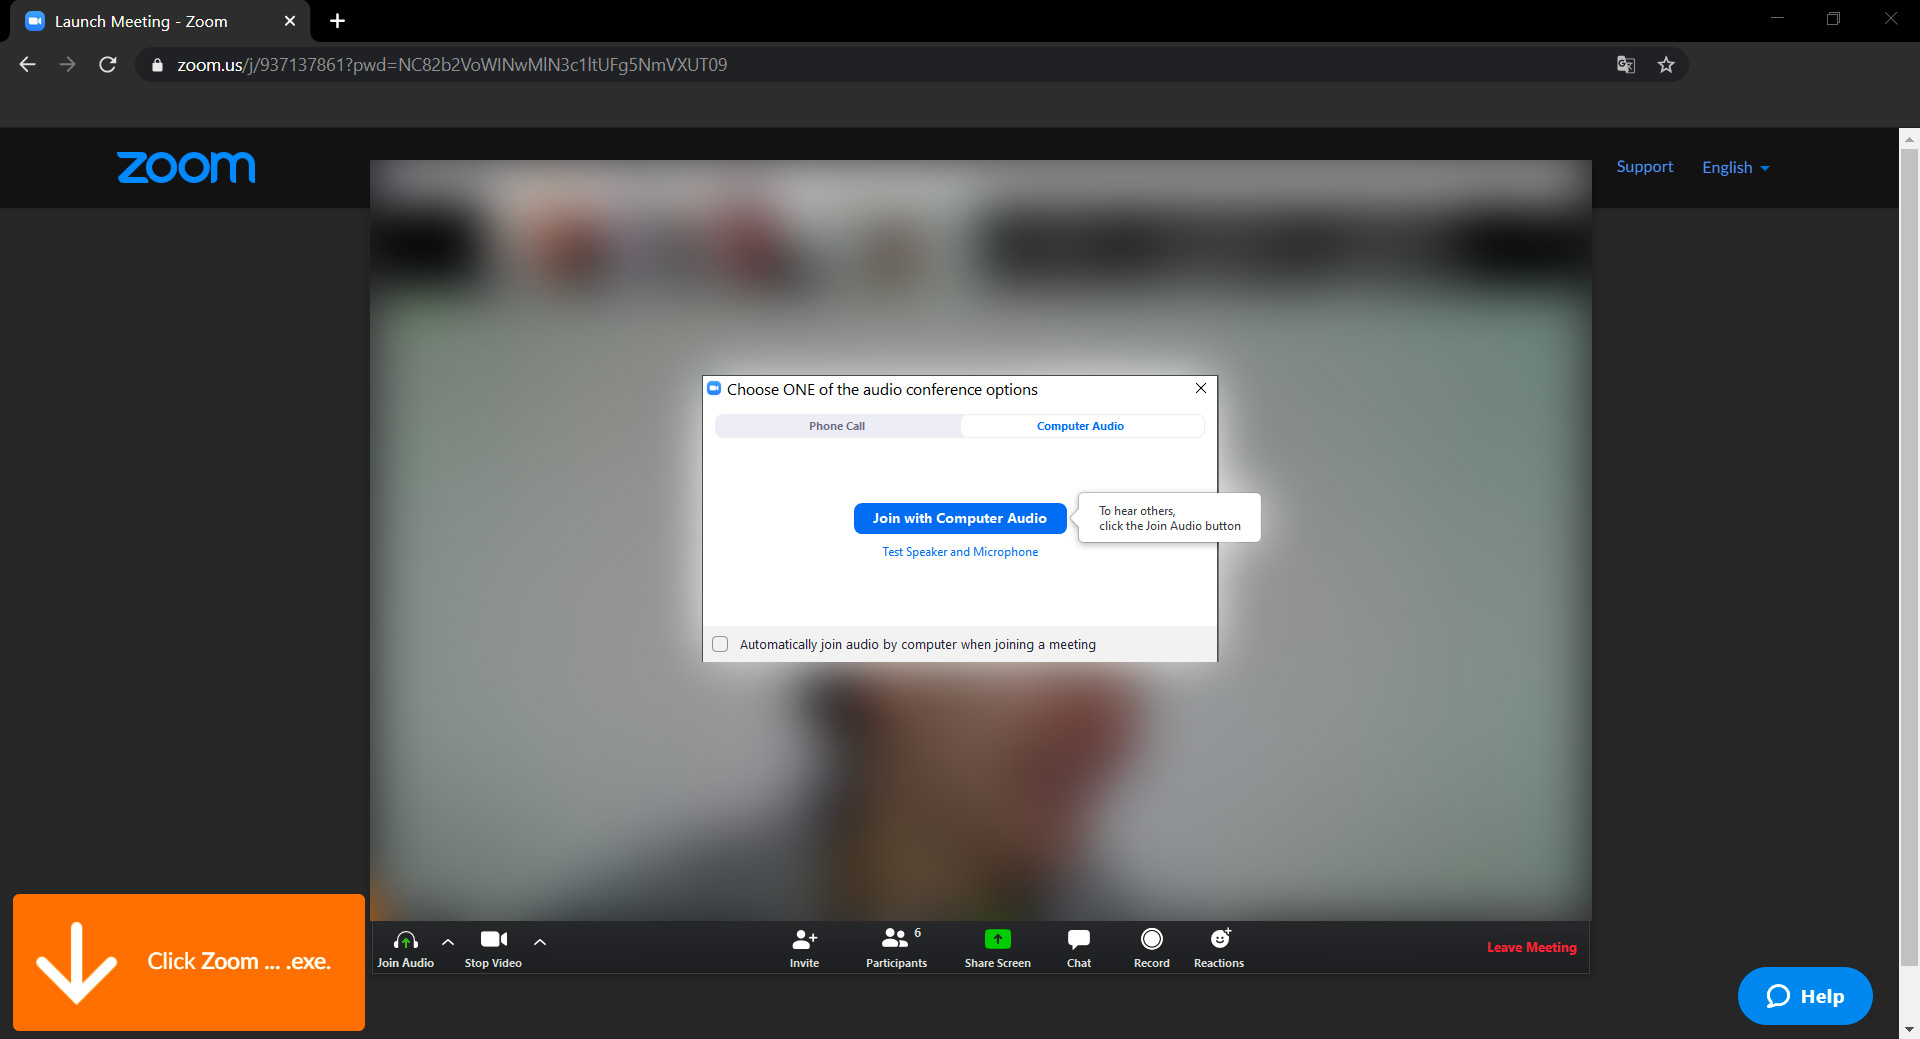Click the Stop Video camera icon
The height and width of the screenshot is (1039, 1920).
[x=493, y=939]
